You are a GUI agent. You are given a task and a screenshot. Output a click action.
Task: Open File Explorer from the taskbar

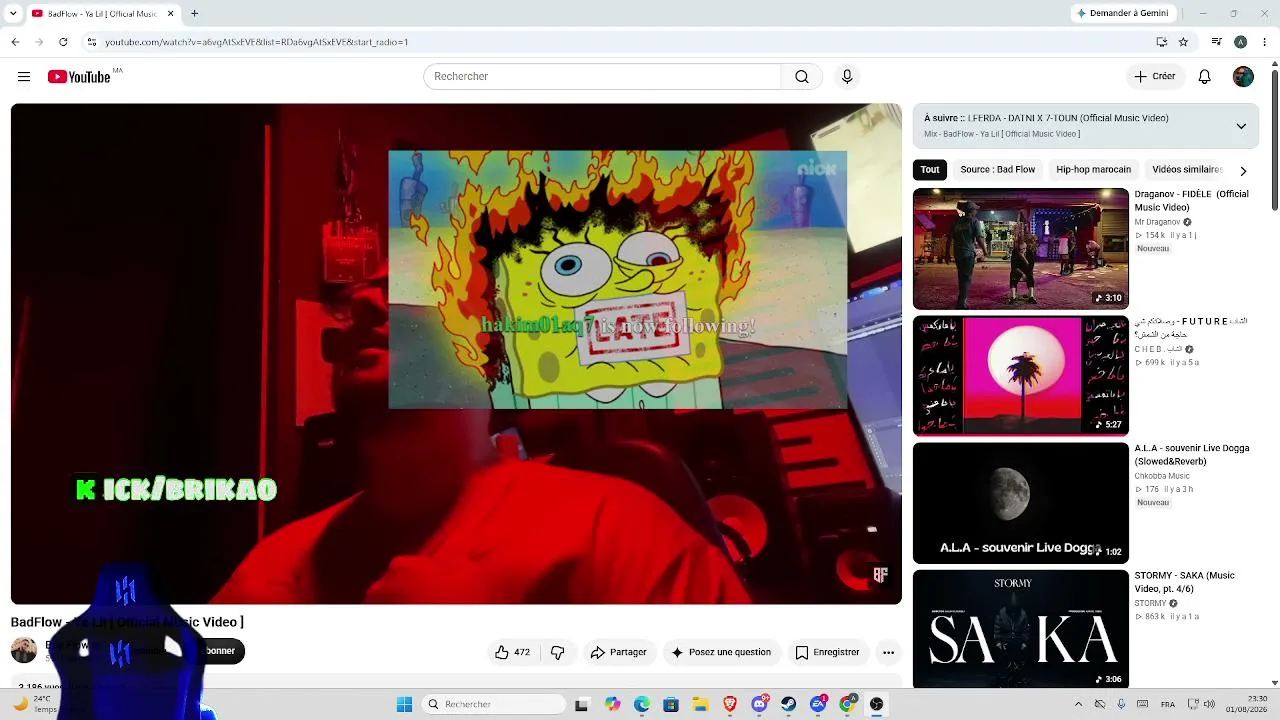tap(701, 704)
